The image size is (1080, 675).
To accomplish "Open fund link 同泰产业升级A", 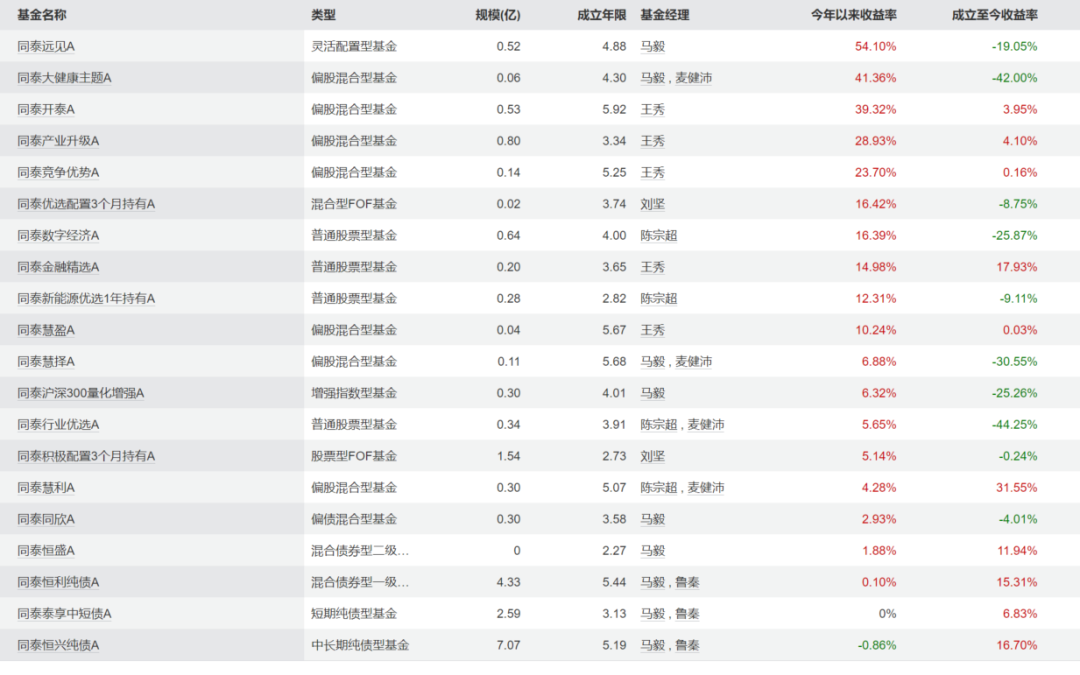I will coord(59,141).
